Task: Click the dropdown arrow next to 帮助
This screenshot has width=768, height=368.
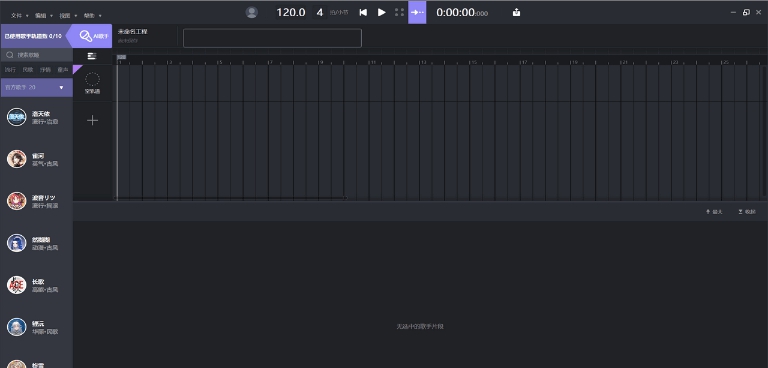Action: (100, 16)
